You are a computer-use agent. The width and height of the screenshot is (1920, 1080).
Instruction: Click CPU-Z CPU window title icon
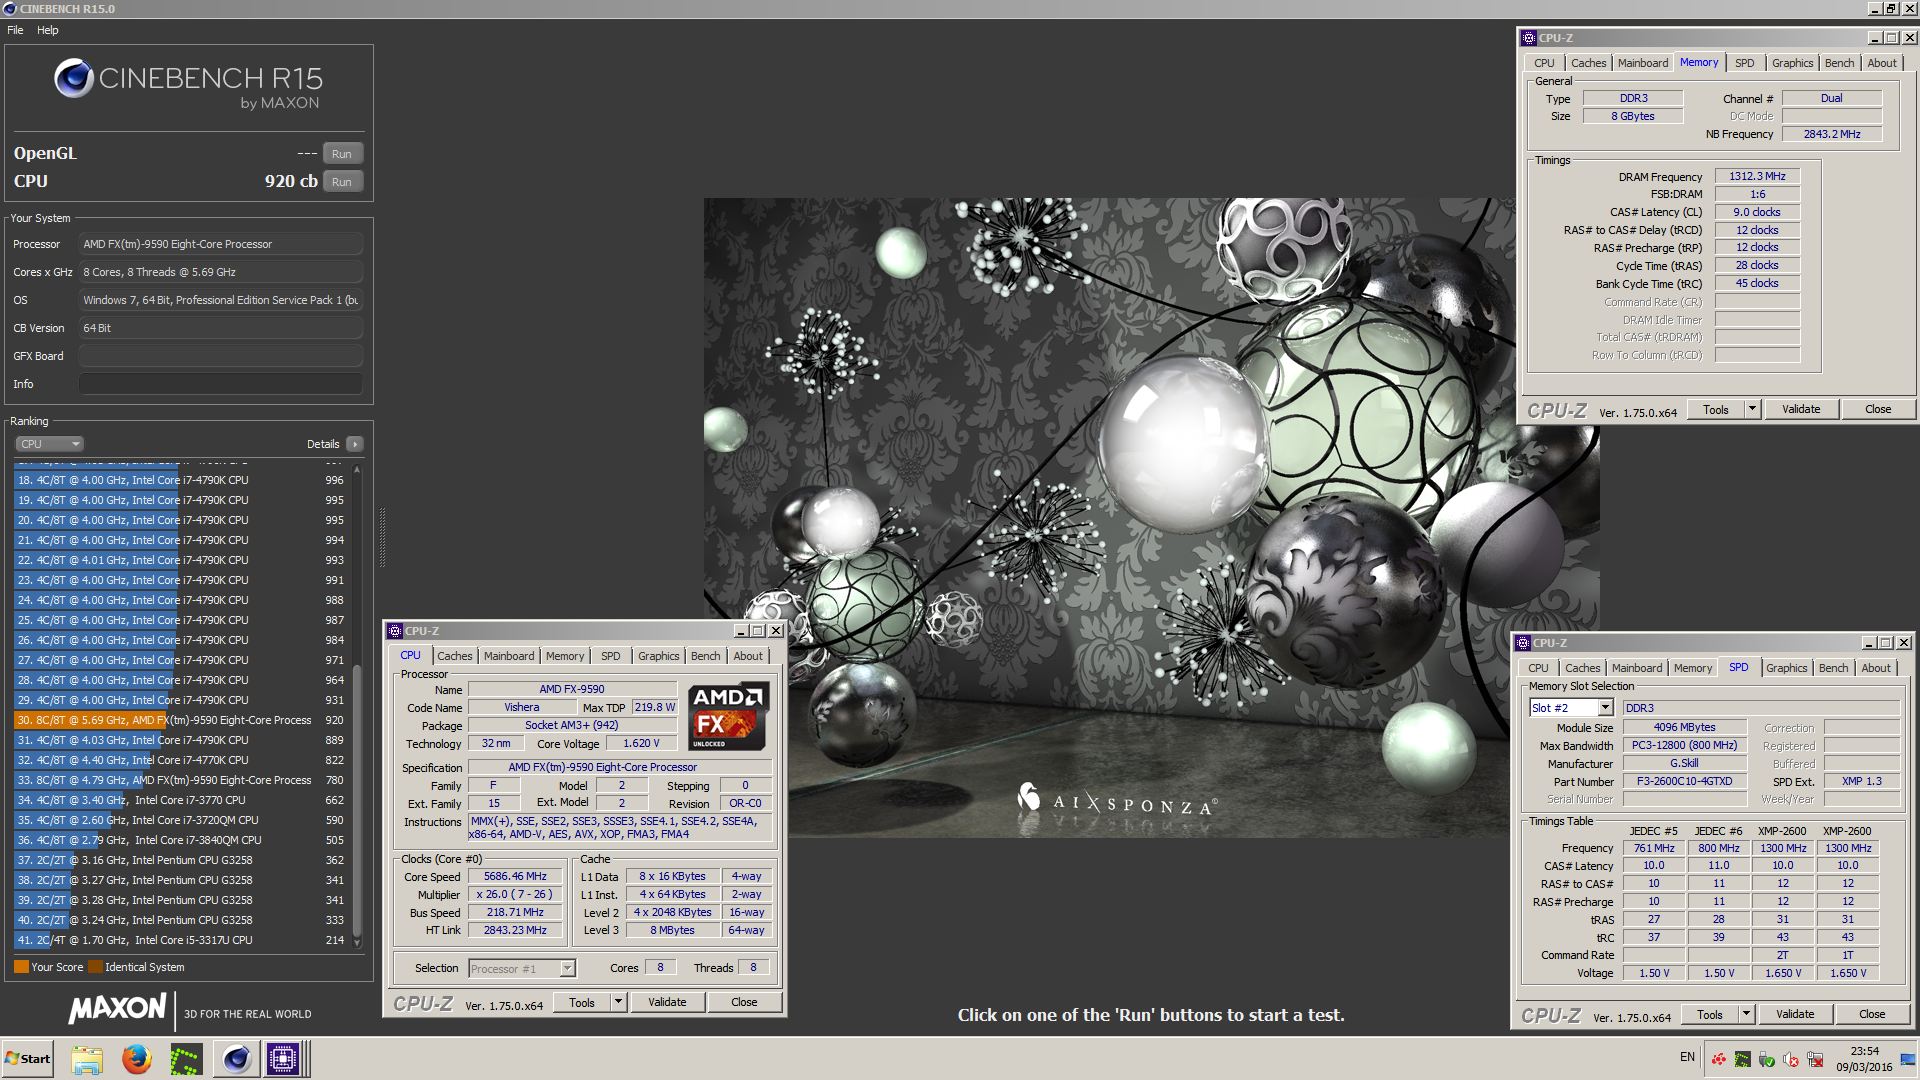(x=394, y=631)
